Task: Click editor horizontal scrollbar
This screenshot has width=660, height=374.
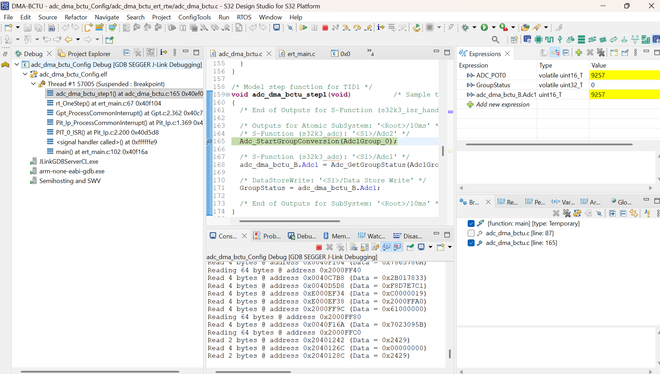Action: click(290, 221)
